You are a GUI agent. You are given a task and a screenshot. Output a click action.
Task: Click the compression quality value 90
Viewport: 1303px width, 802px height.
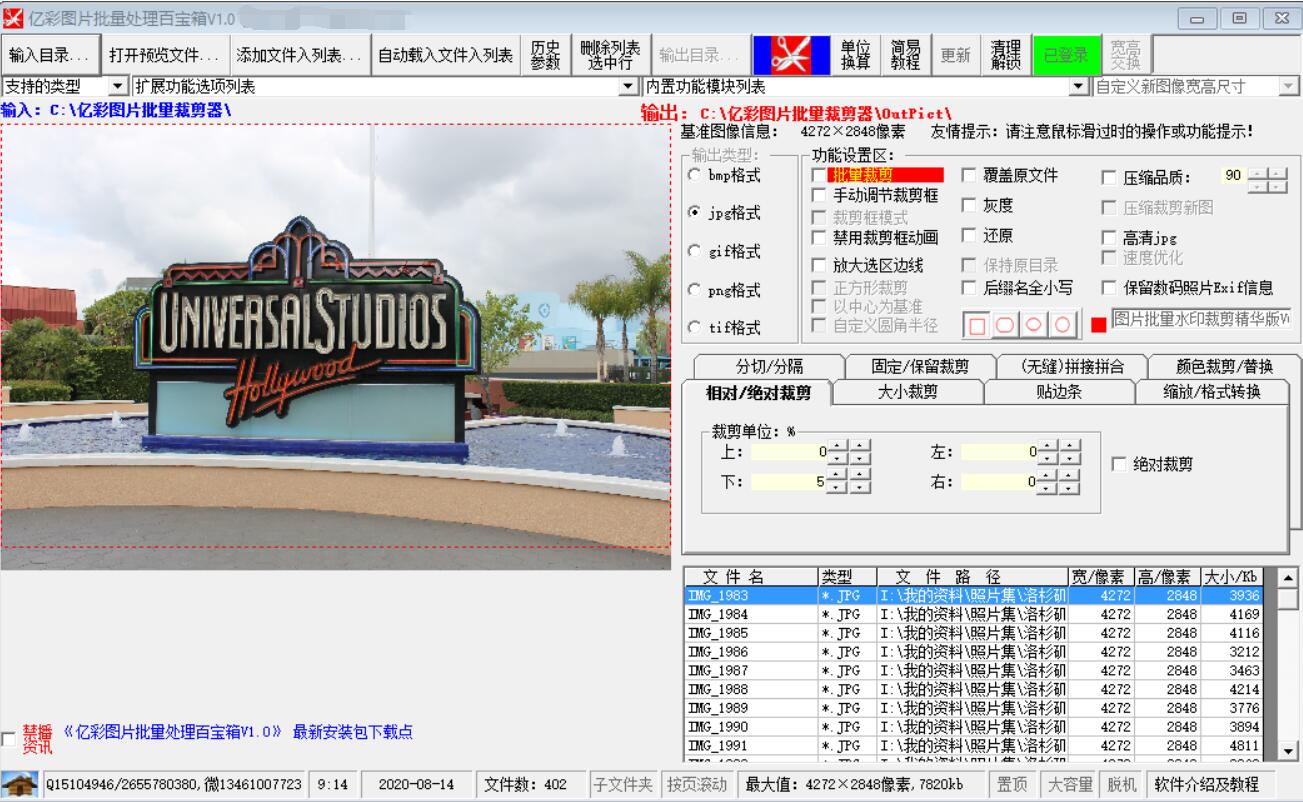point(1233,175)
